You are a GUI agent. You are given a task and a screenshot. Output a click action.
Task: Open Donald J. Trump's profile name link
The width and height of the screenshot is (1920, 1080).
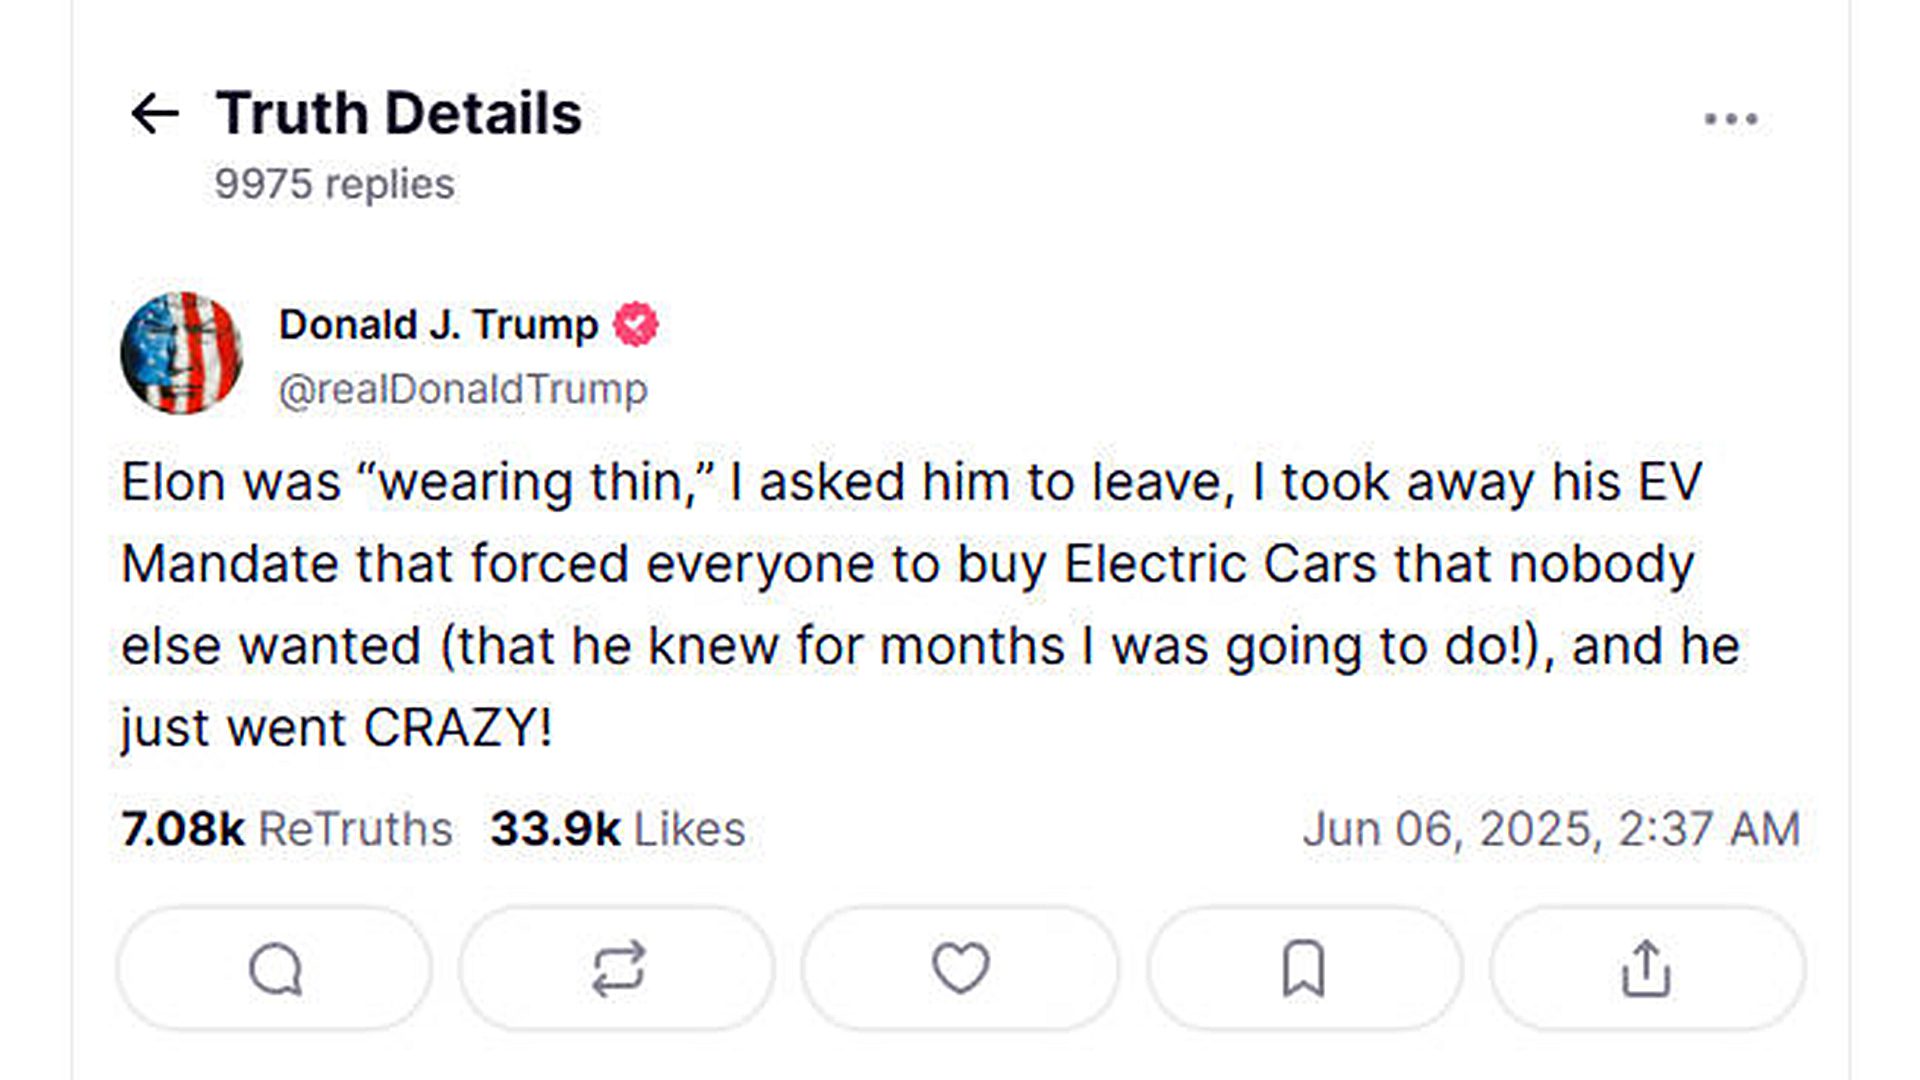click(x=438, y=325)
